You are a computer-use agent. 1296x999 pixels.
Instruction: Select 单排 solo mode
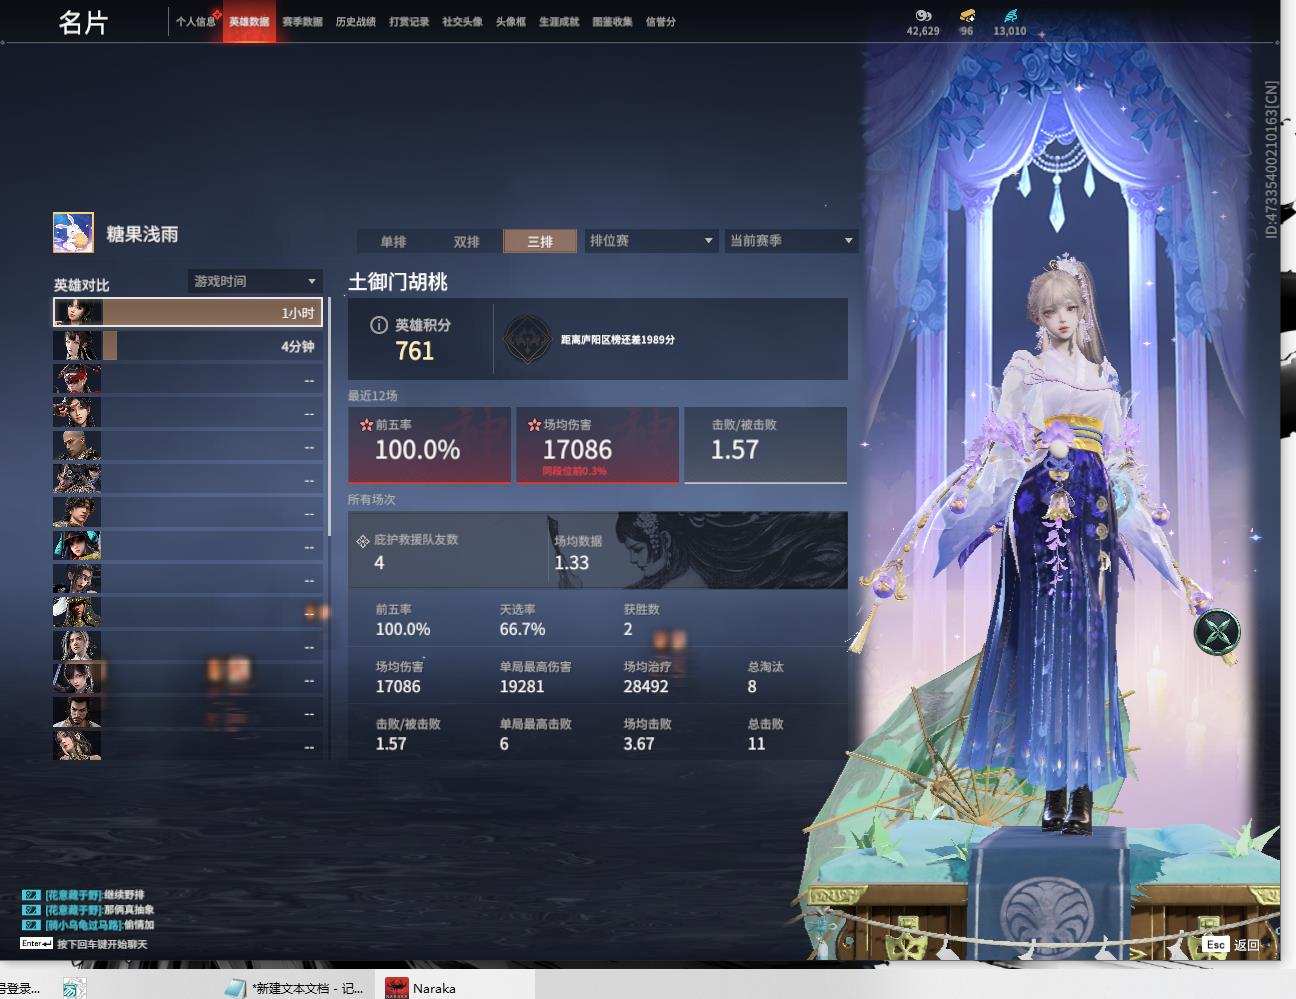pos(393,241)
